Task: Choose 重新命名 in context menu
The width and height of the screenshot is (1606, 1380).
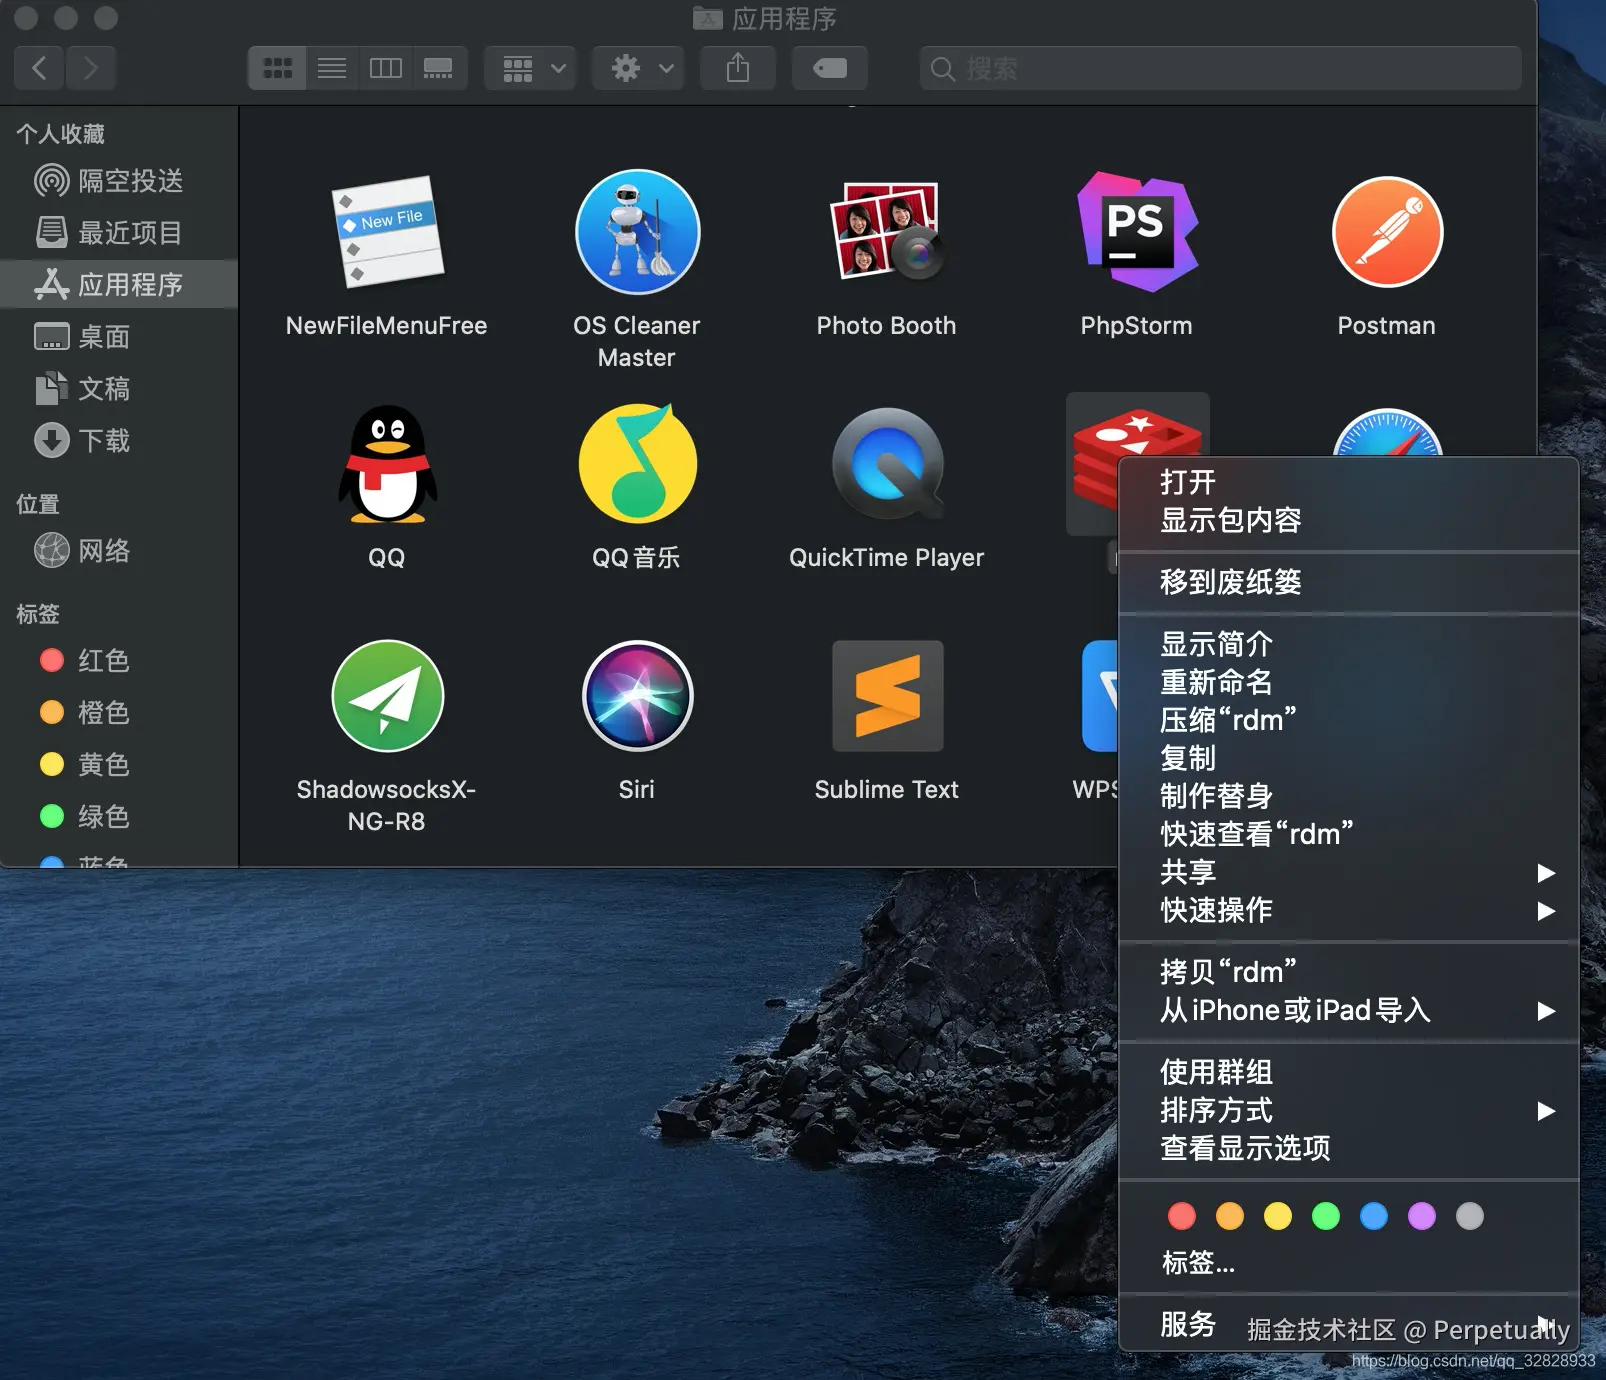Action: pyautogui.click(x=1348, y=682)
